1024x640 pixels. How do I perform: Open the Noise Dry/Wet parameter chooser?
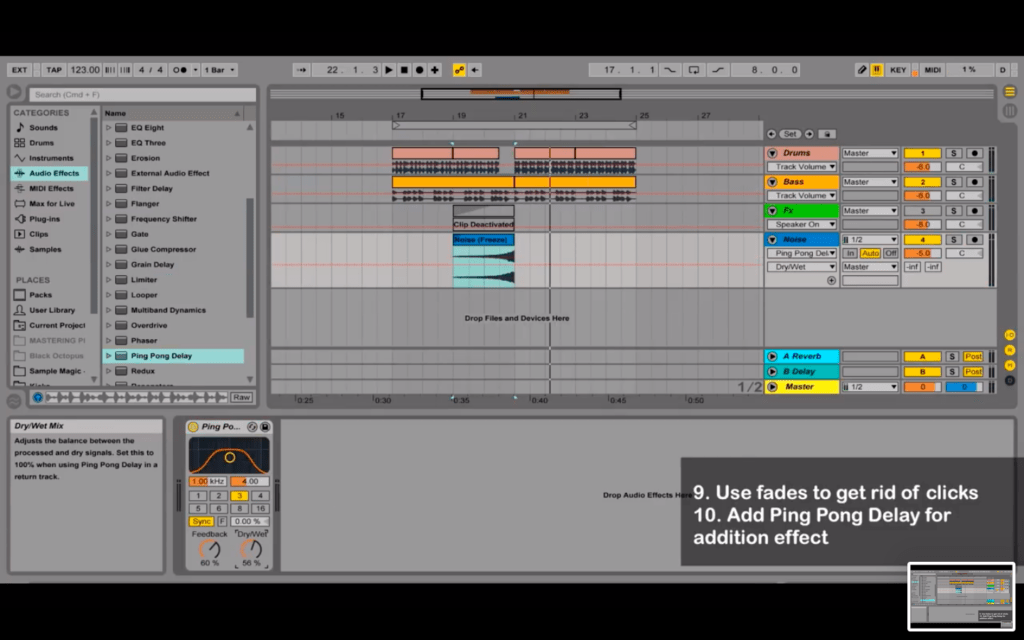click(802, 266)
